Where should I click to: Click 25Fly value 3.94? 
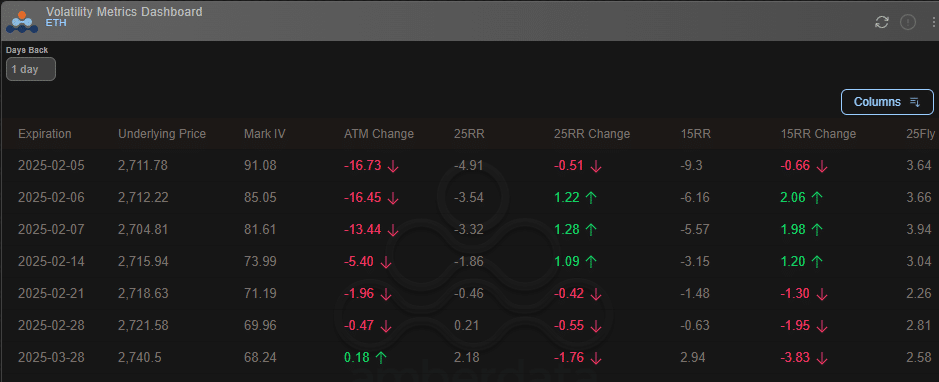[919, 229]
